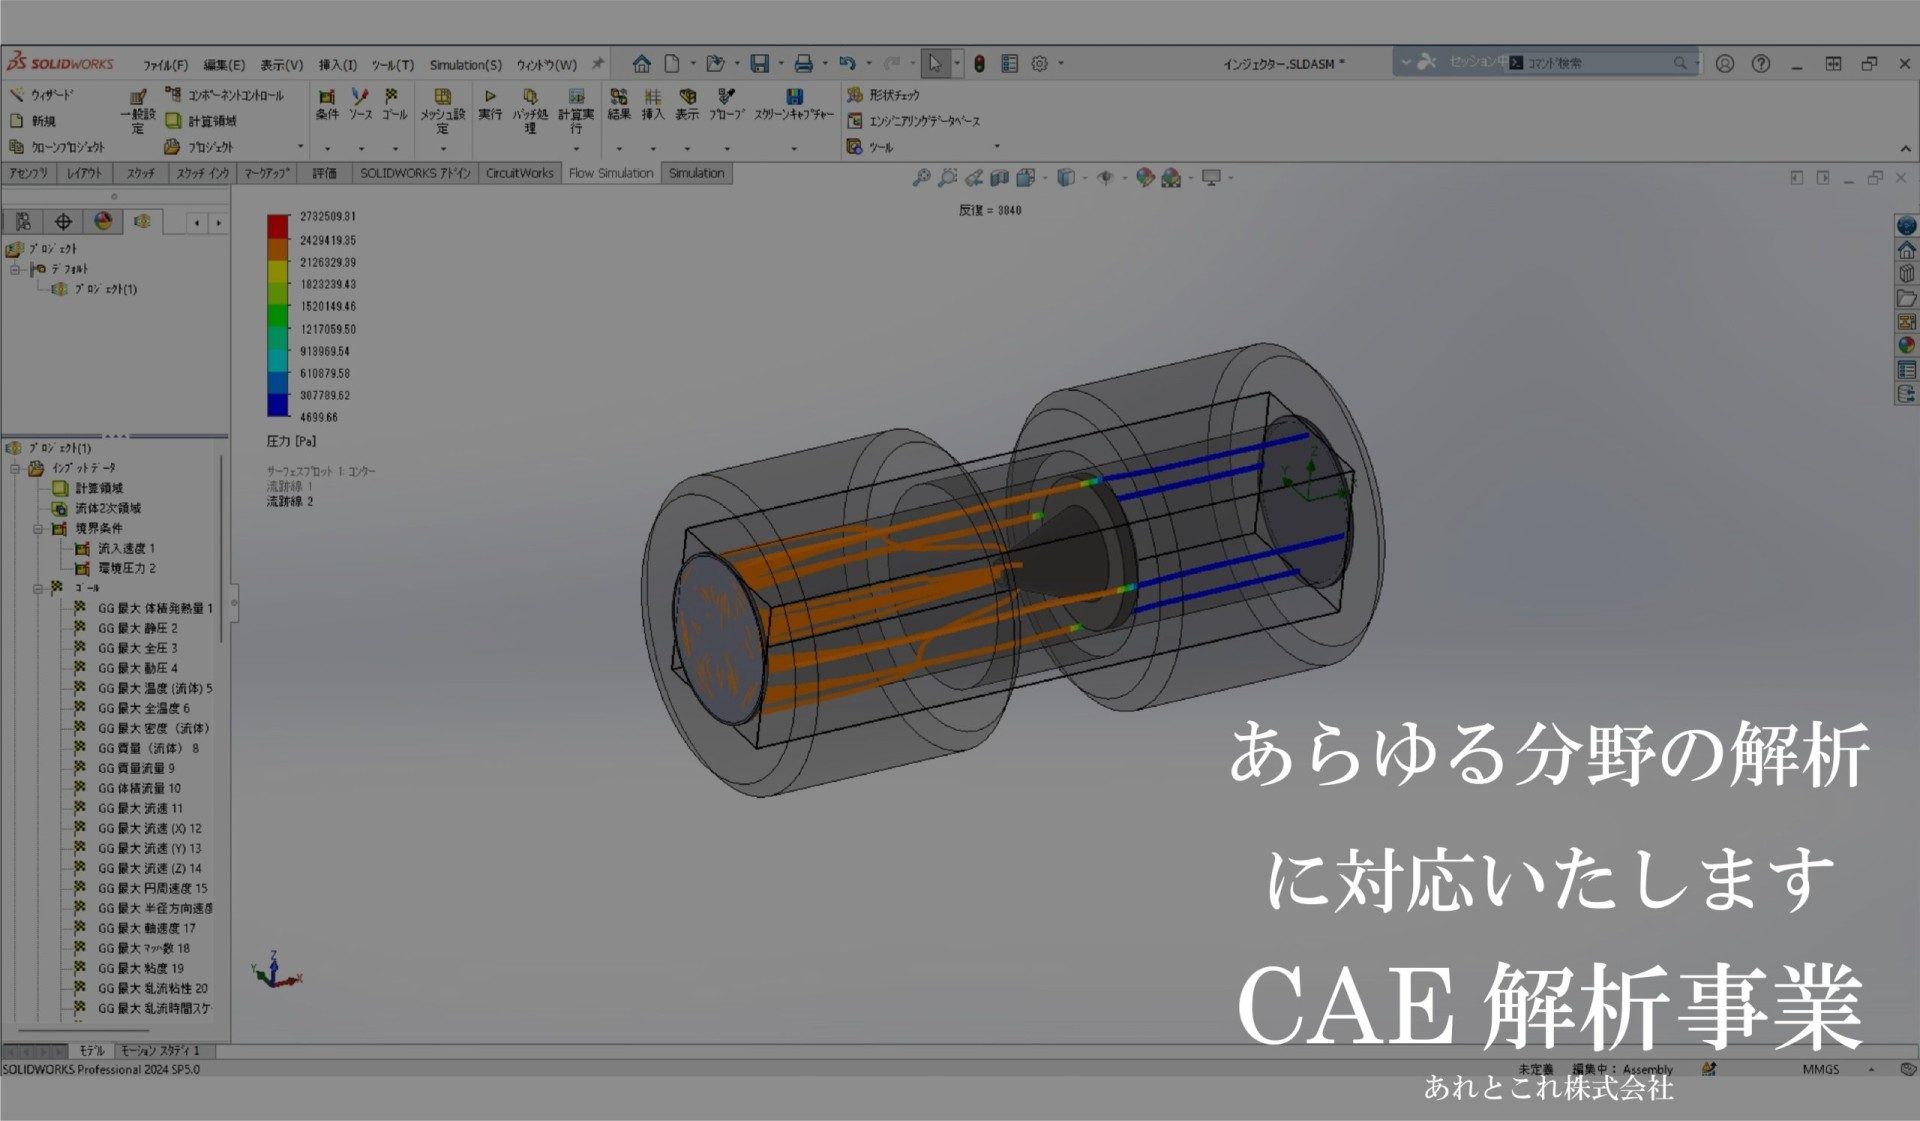Select the プローブ probe tool

pyautogui.click(x=727, y=104)
